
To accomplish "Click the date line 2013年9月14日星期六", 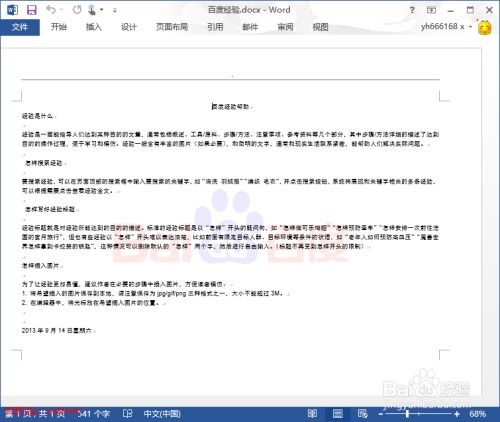I will click(x=57, y=331).
